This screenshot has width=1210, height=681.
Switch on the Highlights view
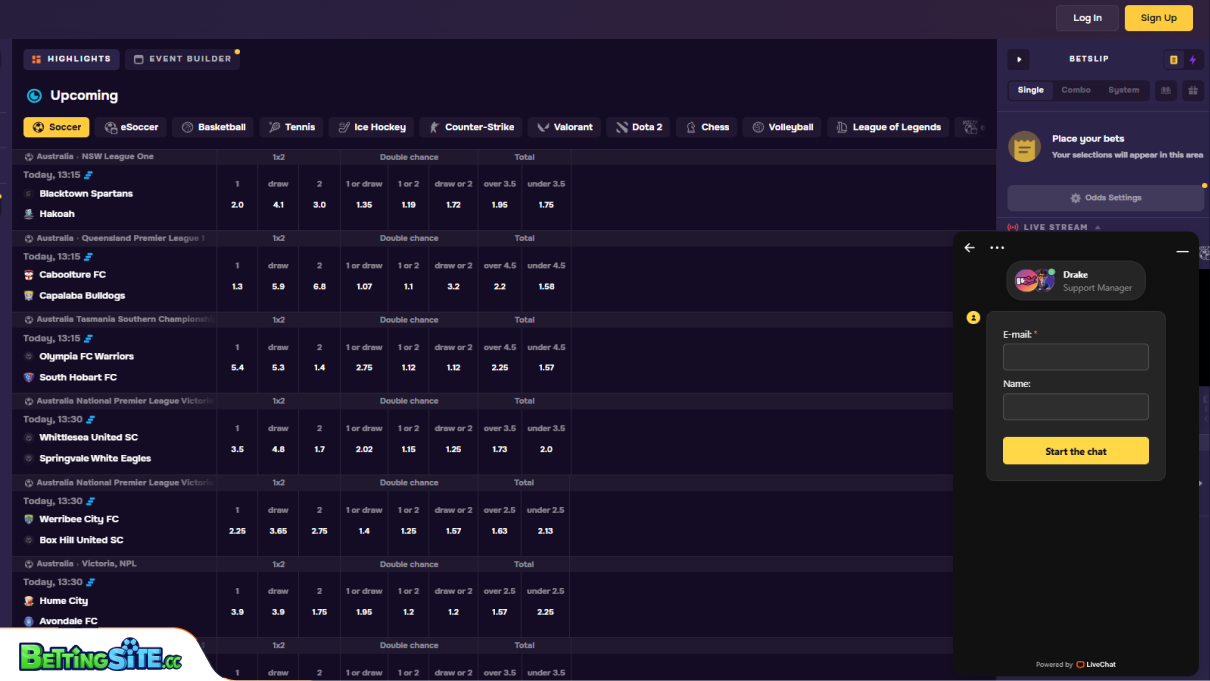coord(71,59)
